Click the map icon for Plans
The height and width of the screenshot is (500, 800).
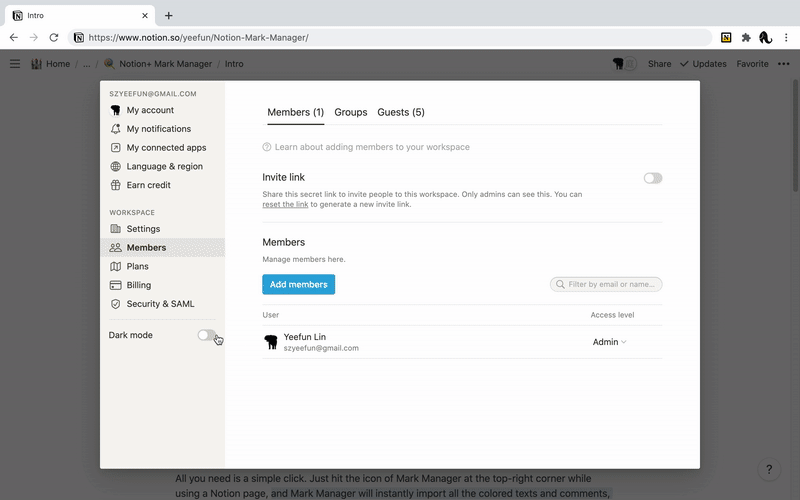click(116, 266)
